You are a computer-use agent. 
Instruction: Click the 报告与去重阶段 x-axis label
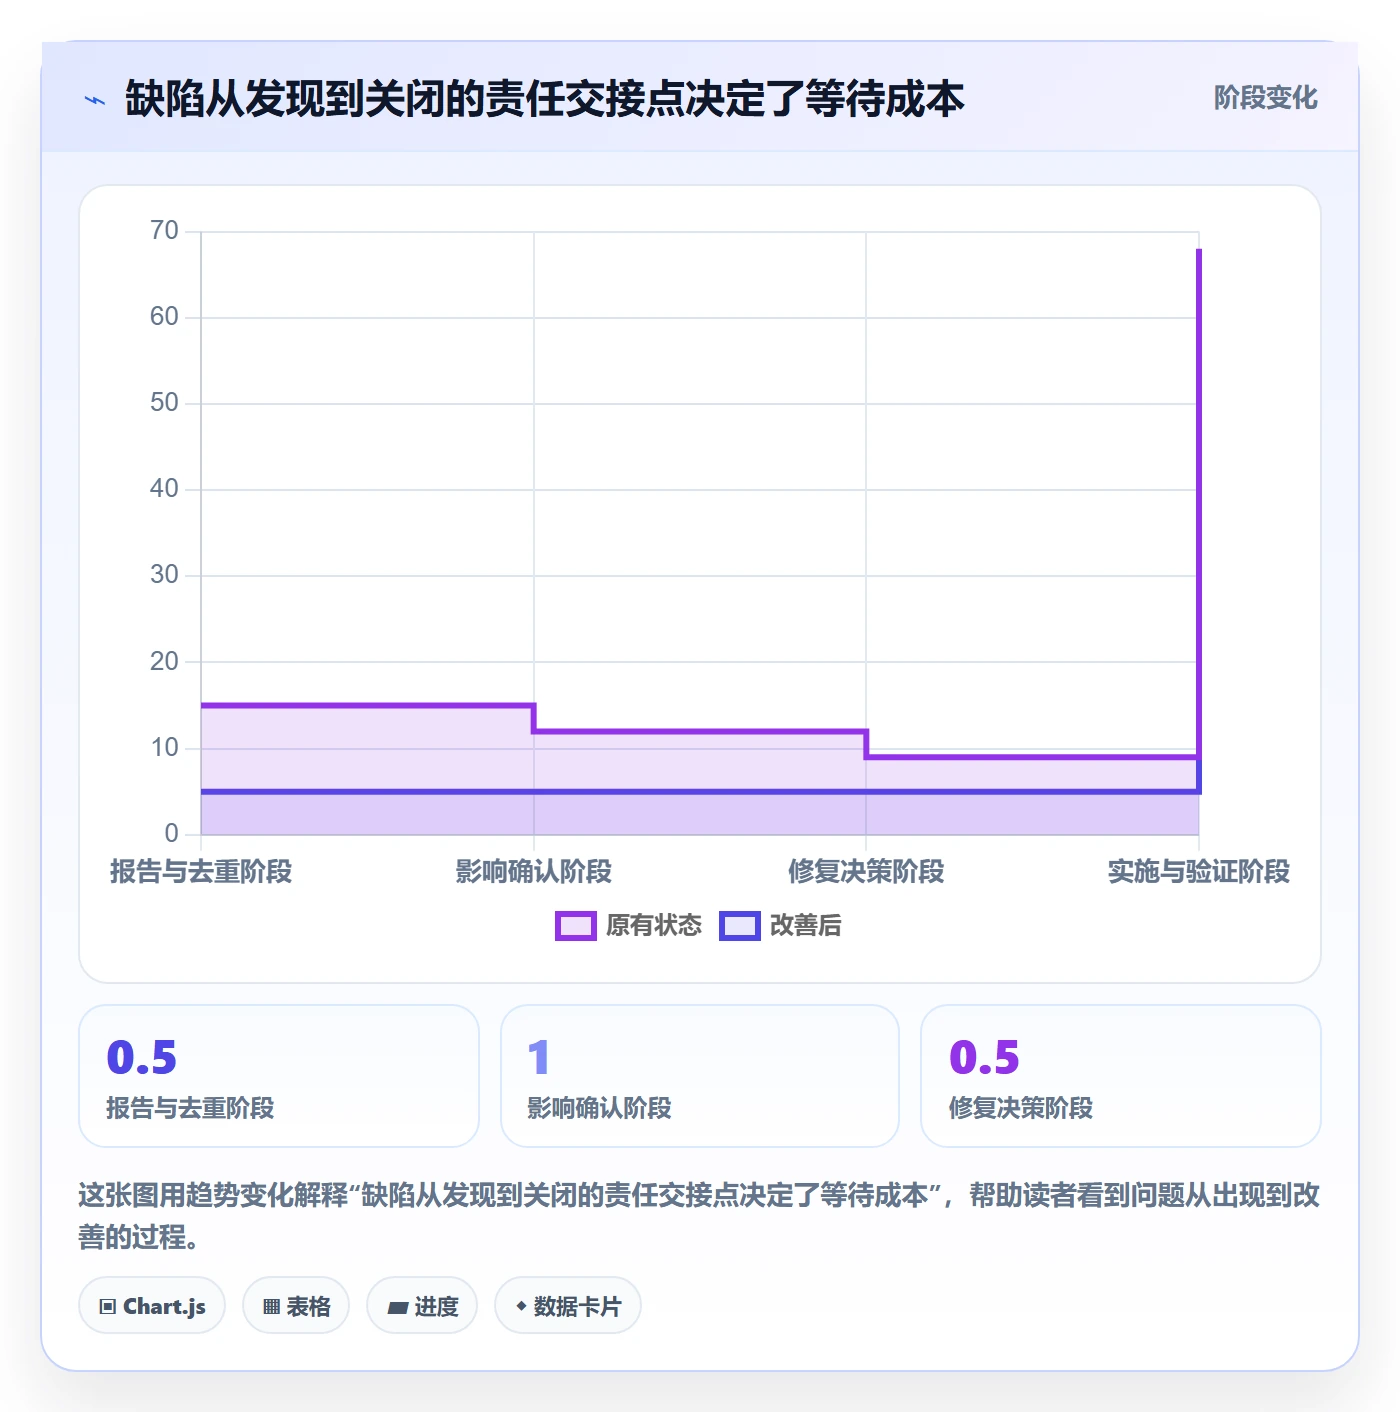[201, 871]
